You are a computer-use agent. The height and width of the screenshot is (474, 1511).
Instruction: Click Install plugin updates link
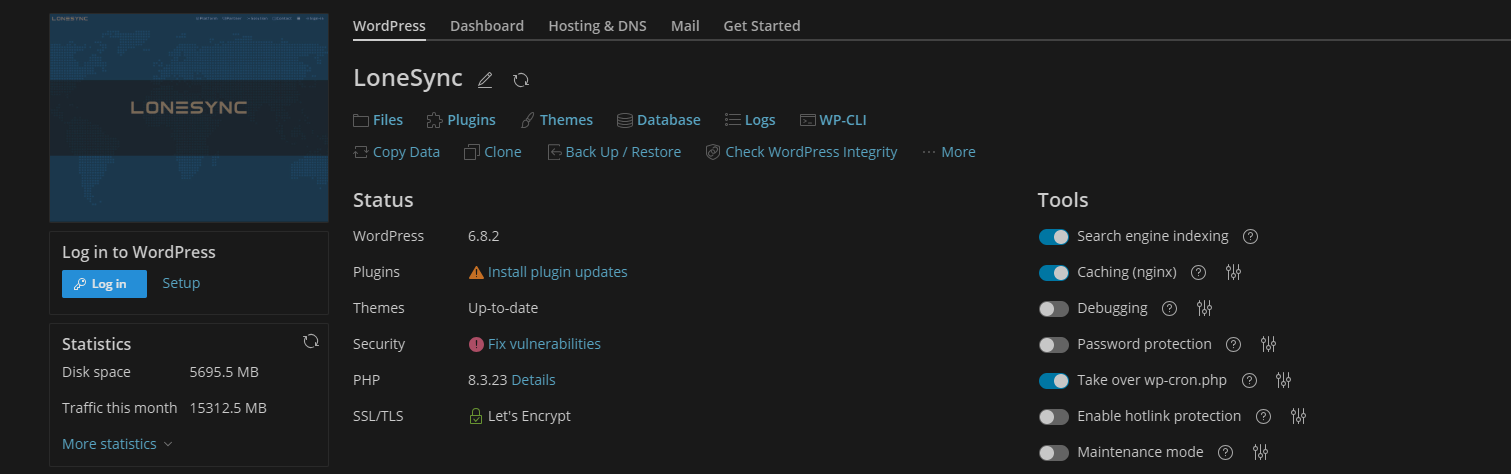558,272
